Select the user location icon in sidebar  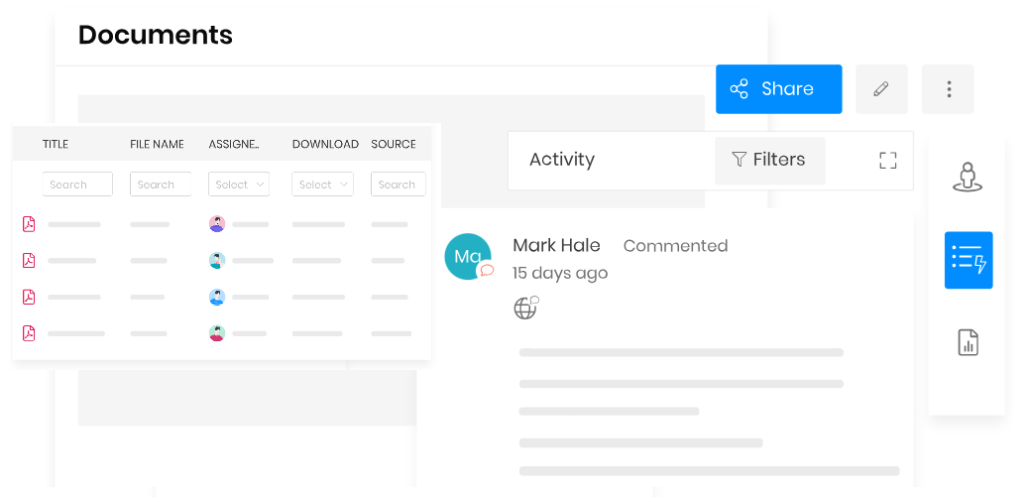click(x=967, y=177)
